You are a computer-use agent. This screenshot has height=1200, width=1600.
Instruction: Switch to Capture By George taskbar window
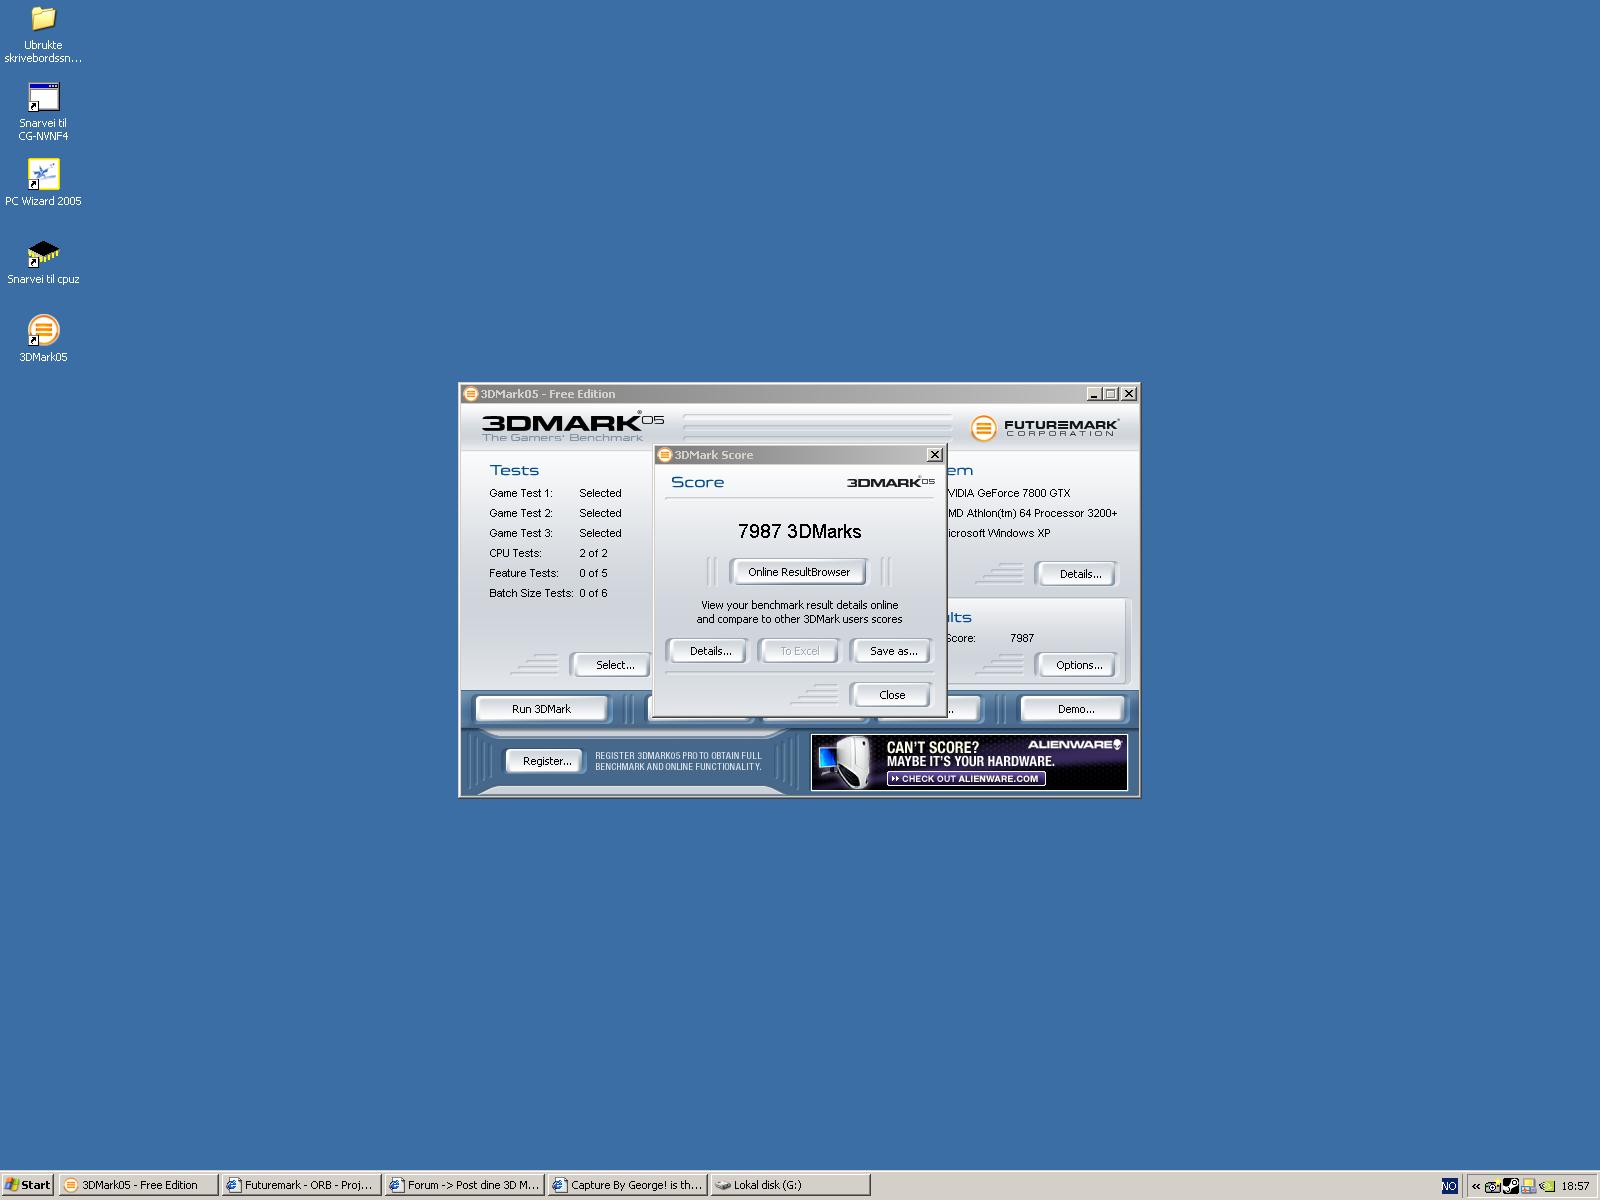627,1185
